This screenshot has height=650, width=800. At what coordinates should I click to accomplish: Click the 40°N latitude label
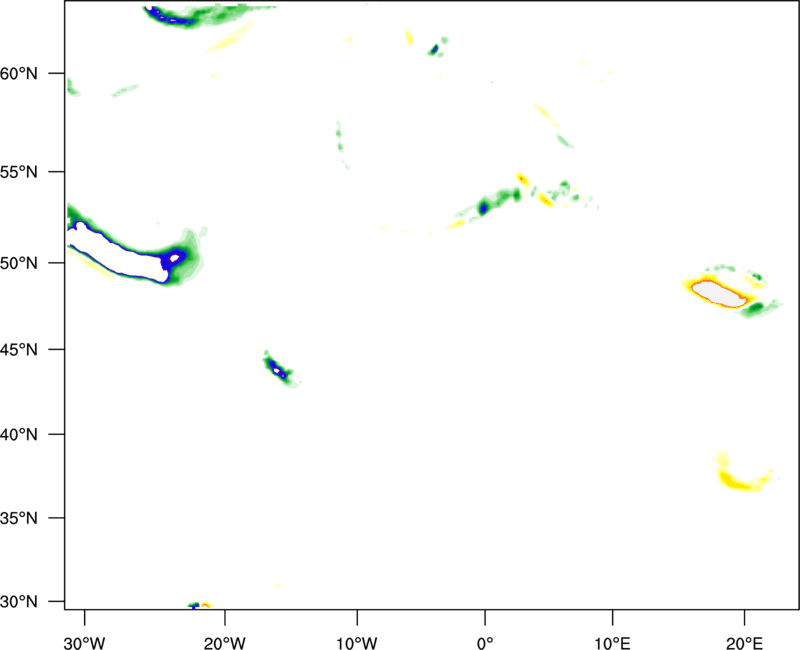19,435
